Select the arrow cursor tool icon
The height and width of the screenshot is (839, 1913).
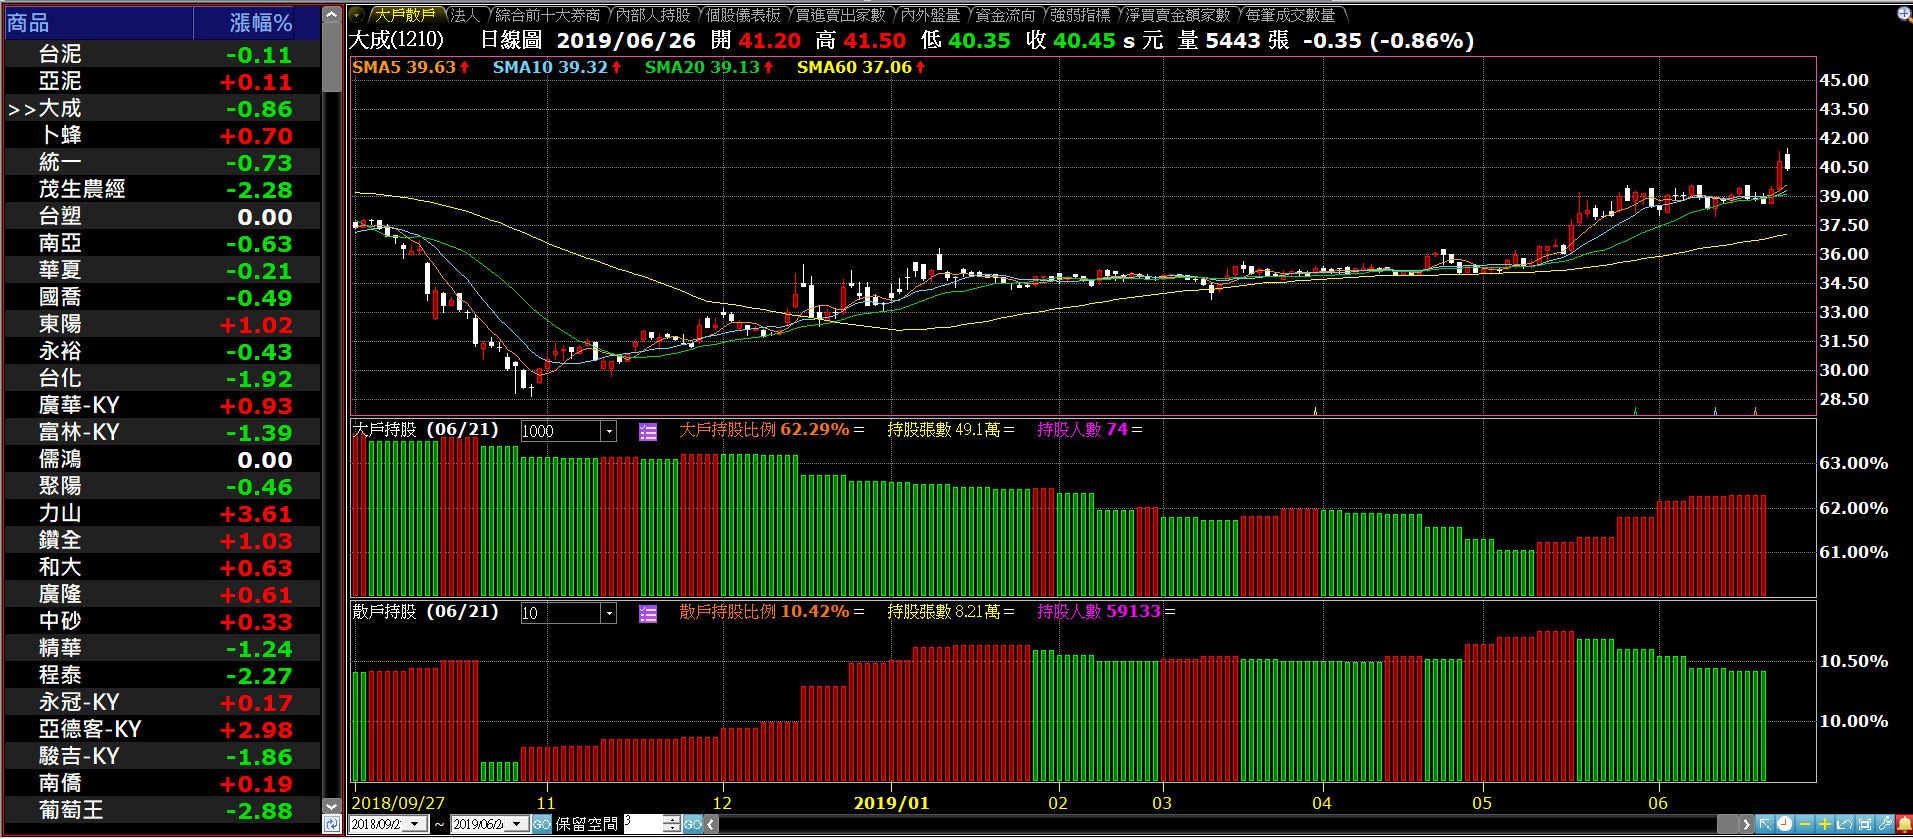click(1765, 824)
